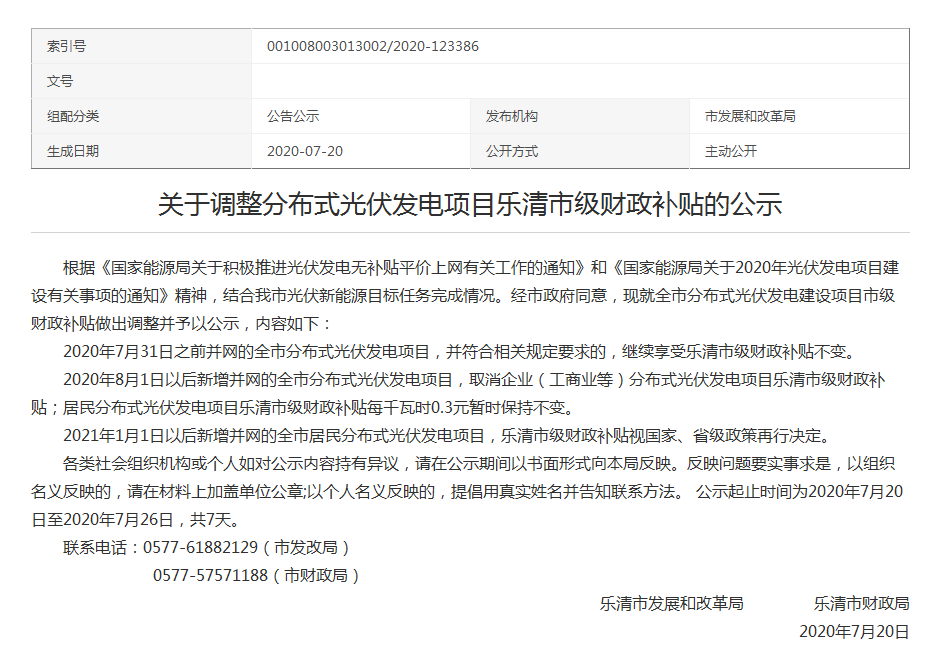Click the 乐清市财政局 signature
The image size is (940, 657).
click(x=861, y=604)
